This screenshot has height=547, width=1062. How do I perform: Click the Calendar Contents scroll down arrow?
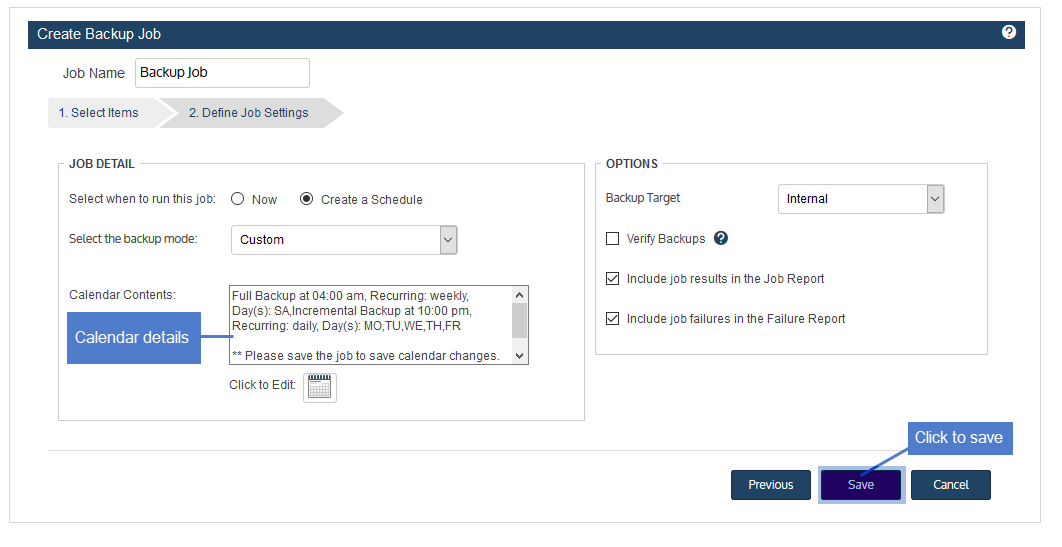tap(519, 355)
